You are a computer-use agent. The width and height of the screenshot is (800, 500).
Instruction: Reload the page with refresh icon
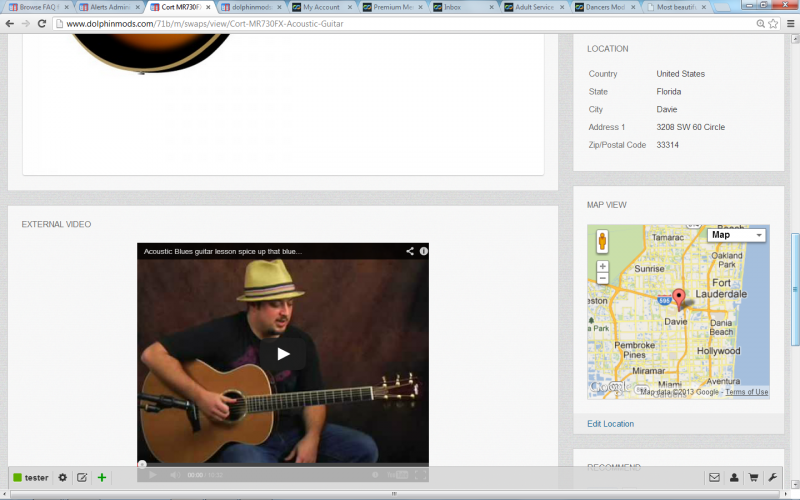[42, 23]
